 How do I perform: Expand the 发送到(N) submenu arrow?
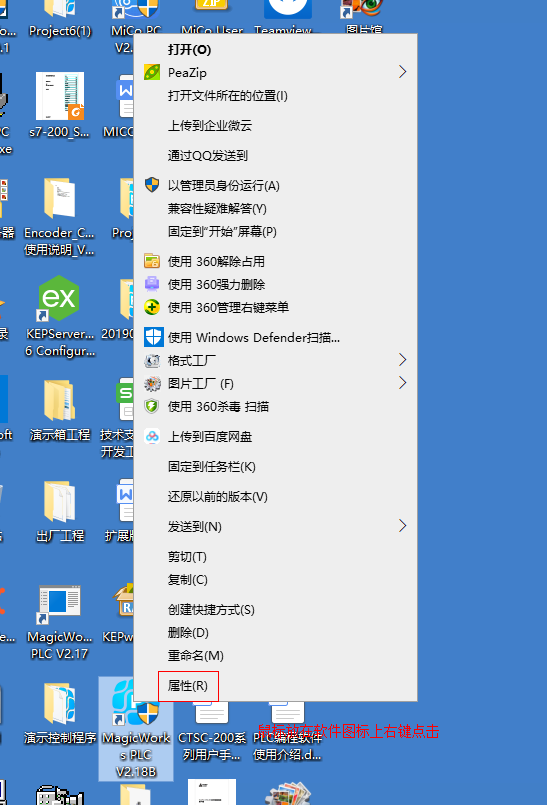click(403, 526)
